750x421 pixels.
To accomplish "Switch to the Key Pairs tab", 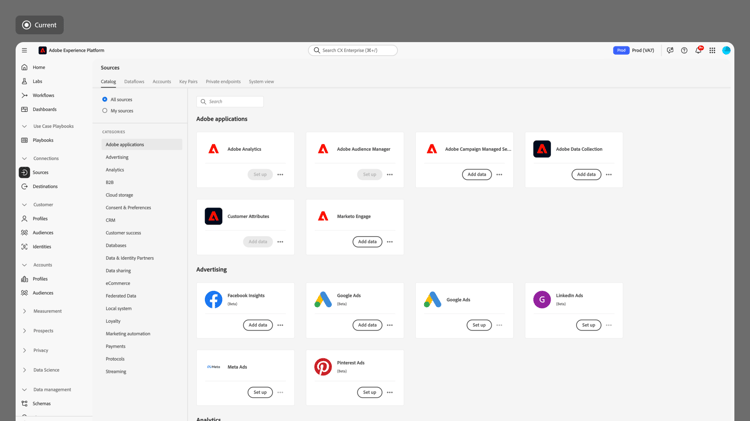I will coord(188,82).
